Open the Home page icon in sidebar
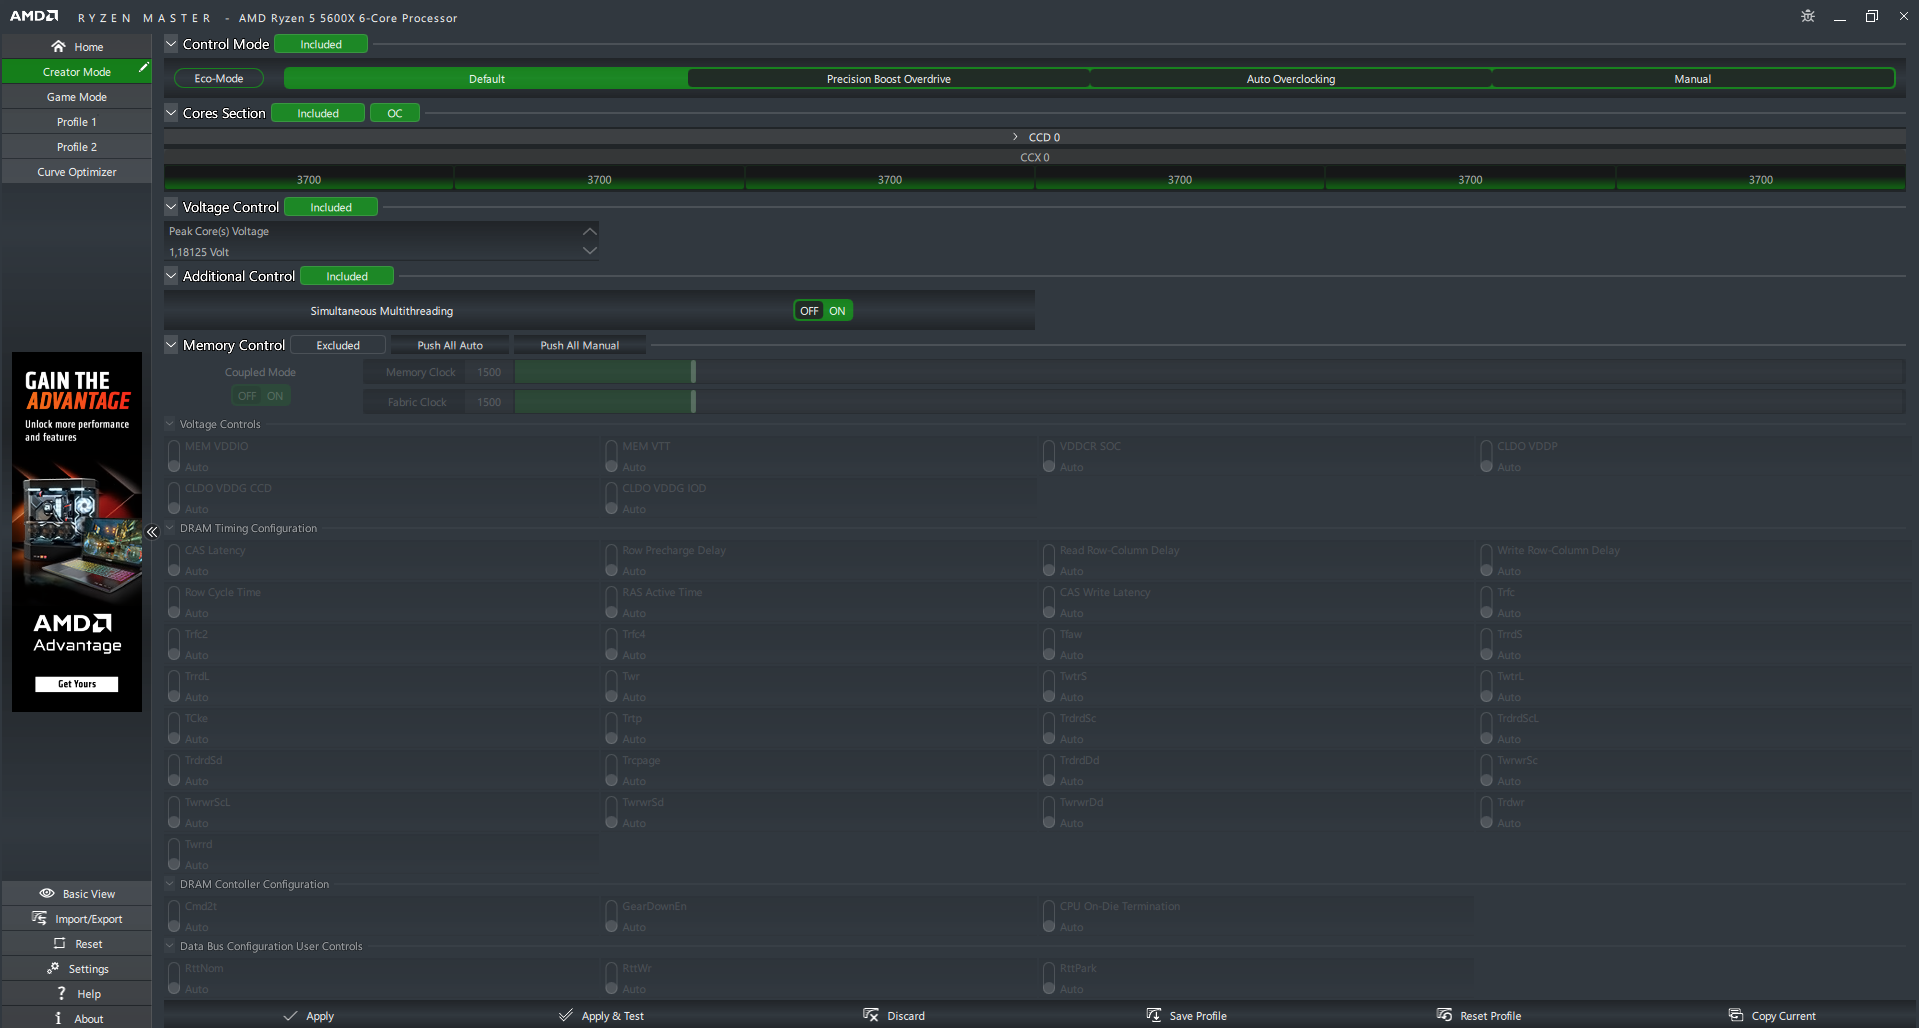 [58, 46]
